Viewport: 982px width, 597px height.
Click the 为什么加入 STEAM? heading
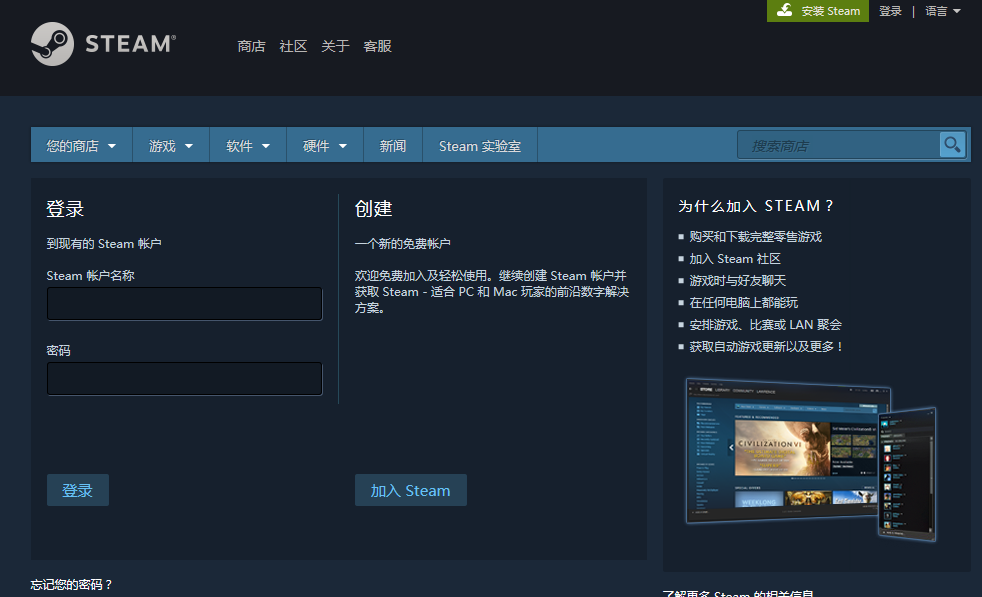(756, 206)
